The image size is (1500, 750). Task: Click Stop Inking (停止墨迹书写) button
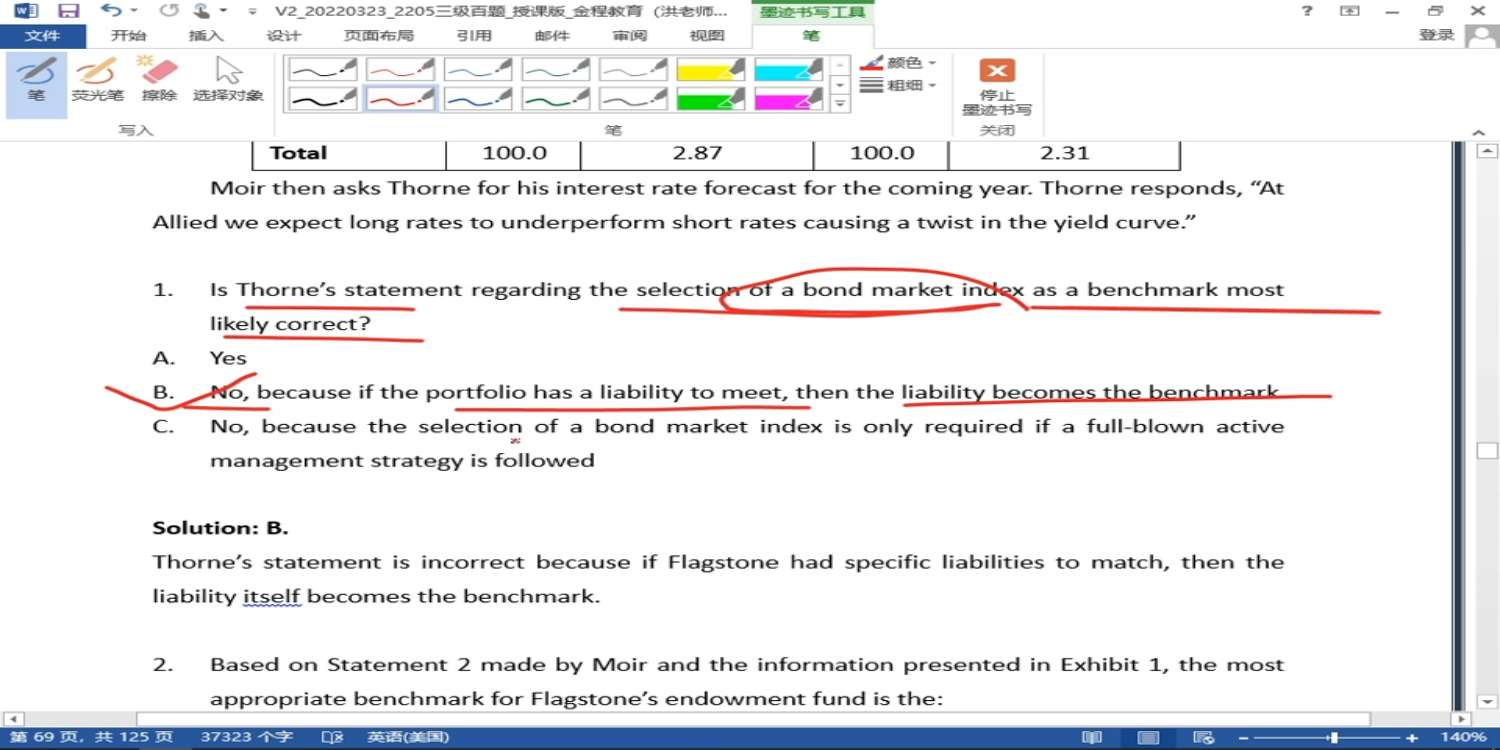[x=996, y=86]
